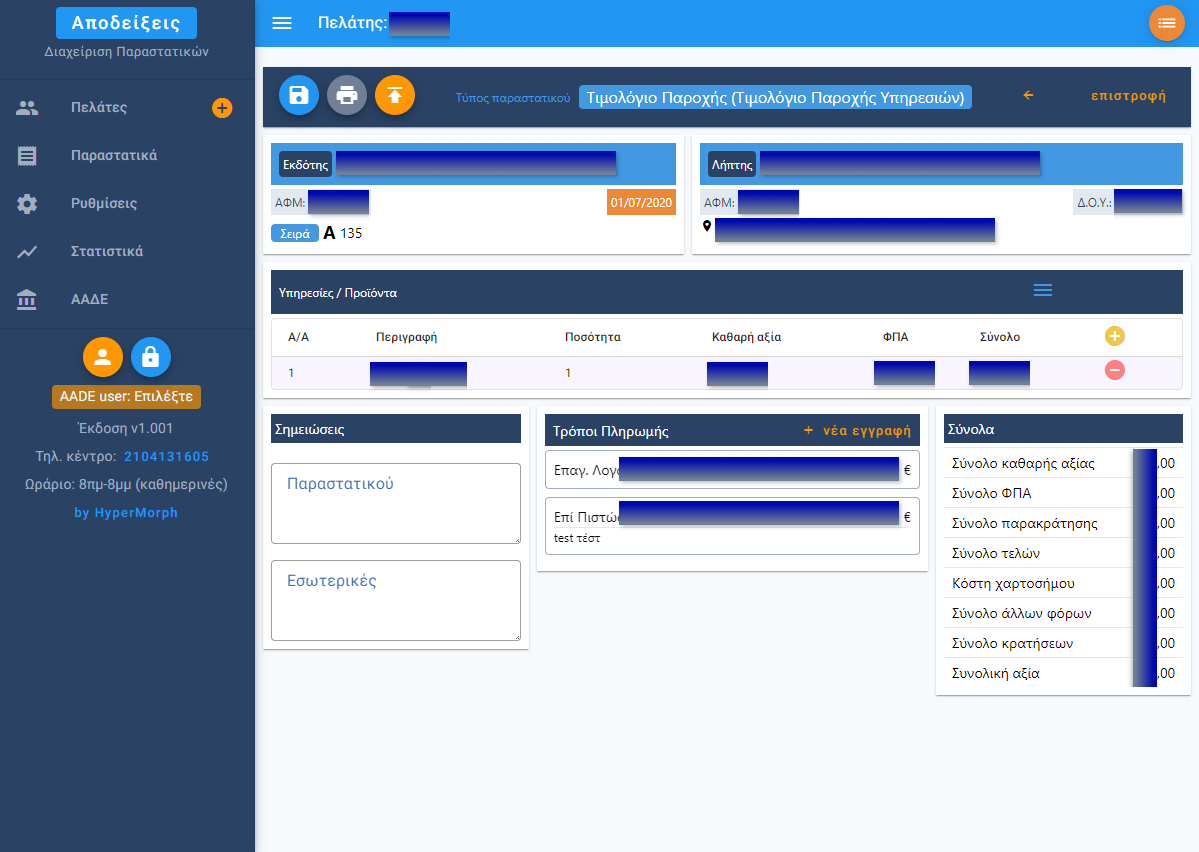This screenshot has height=852, width=1199.
Task: Click the επιστροφή return link
Action: [x=1127, y=96]
